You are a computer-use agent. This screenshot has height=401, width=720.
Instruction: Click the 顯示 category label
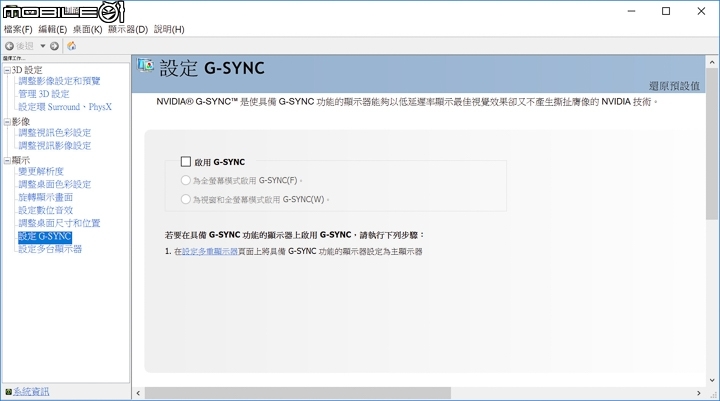(x=21, y=161)
